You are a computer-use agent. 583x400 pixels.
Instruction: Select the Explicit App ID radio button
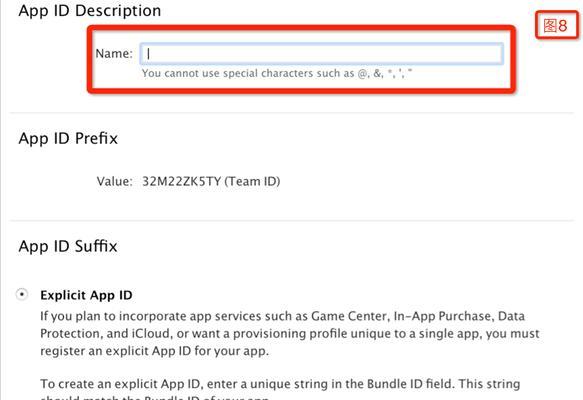click(22, 294)
